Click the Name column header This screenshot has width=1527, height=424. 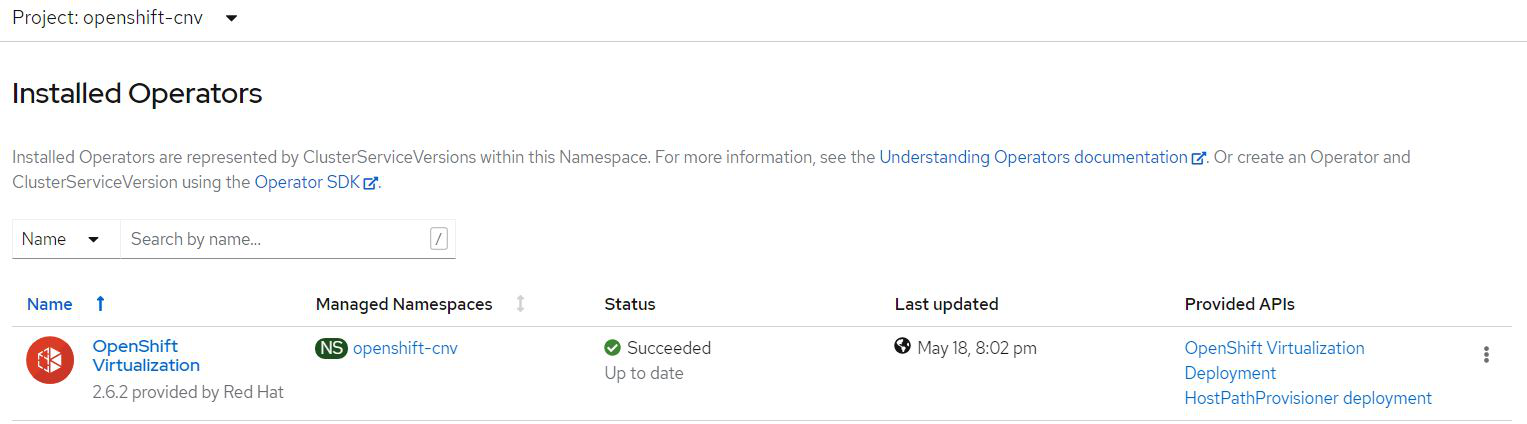(x=49, y=304)
